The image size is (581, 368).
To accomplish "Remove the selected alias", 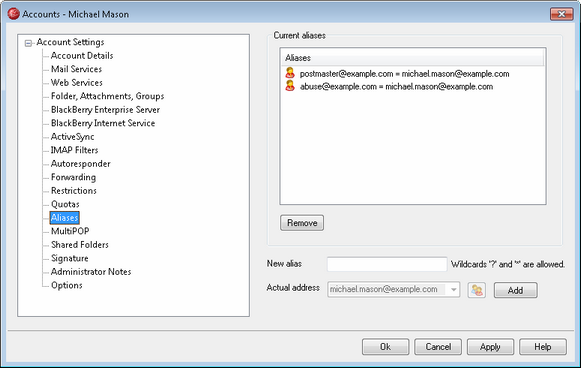I will (302, 223).
